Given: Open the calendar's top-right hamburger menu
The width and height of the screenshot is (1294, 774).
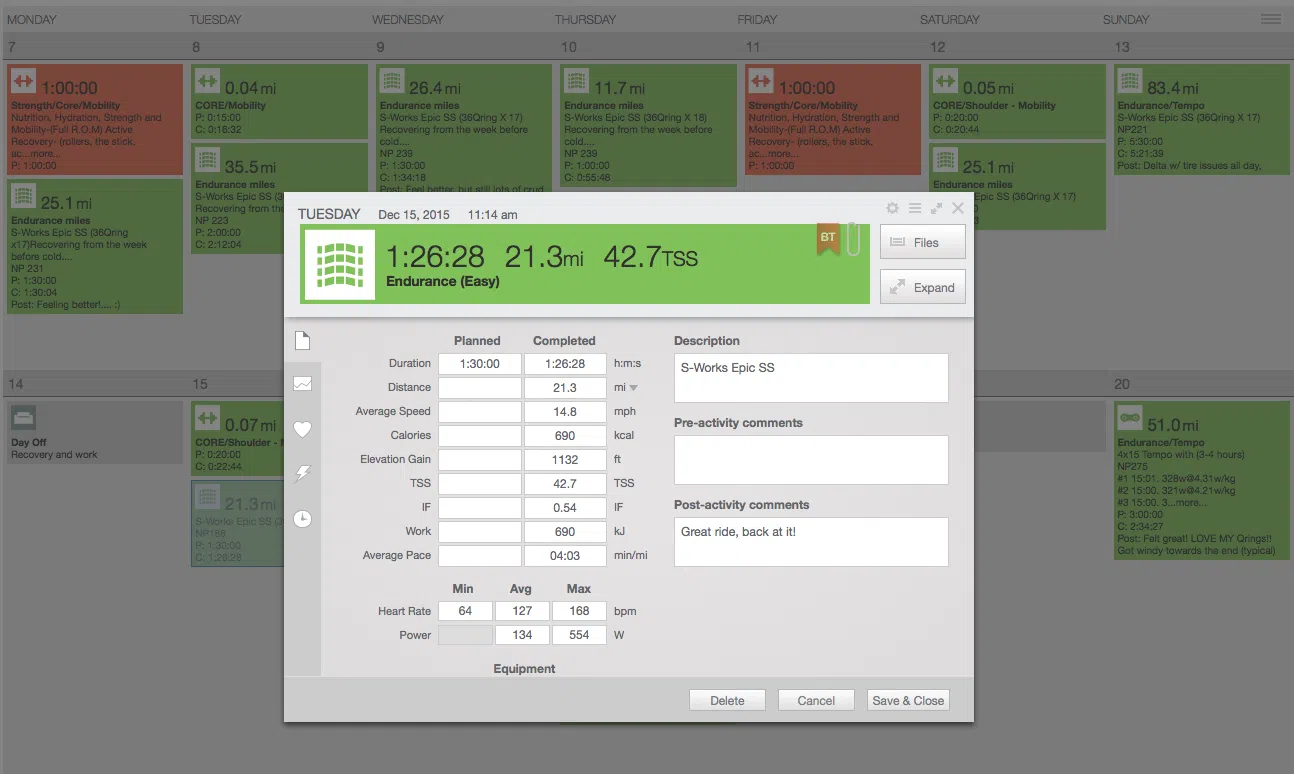Looking at the screenshot, I should click(1270, 19).
